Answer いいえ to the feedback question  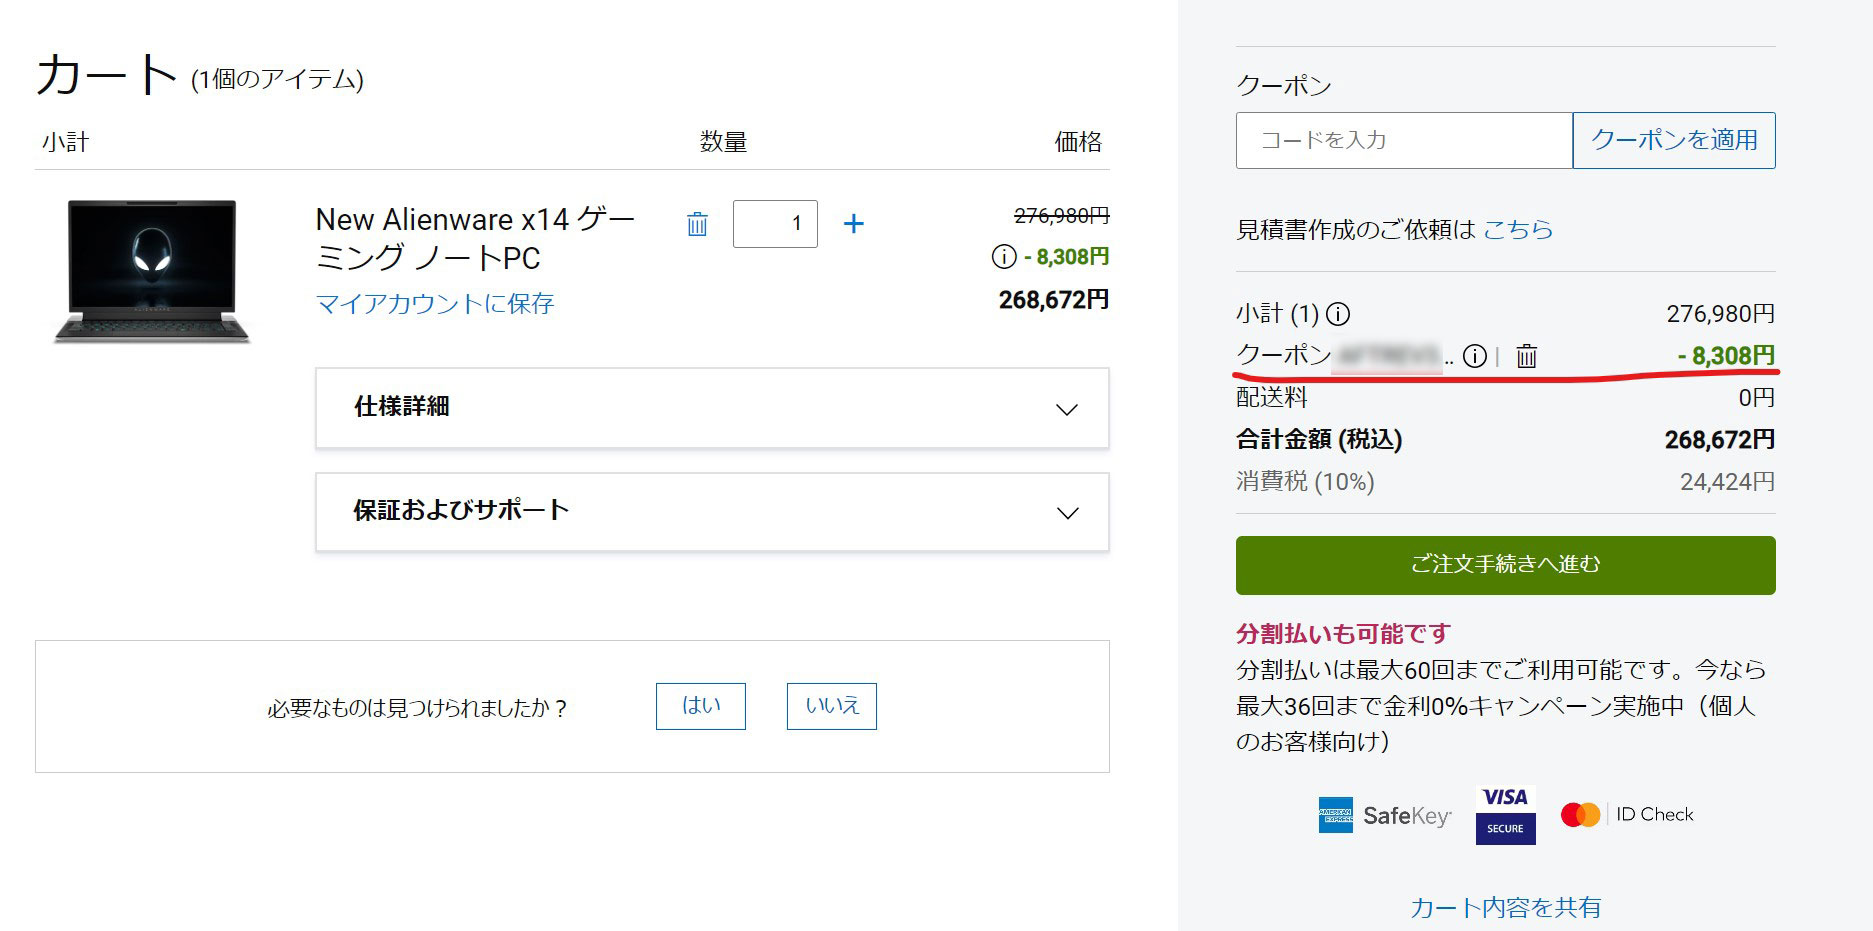tap(832, 706)
